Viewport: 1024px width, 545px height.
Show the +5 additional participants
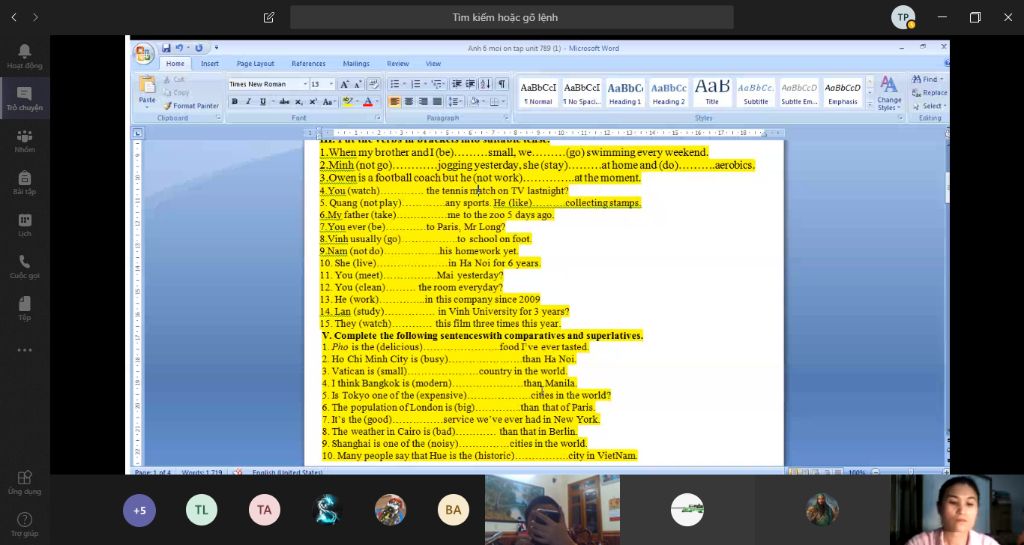point(139,510)
